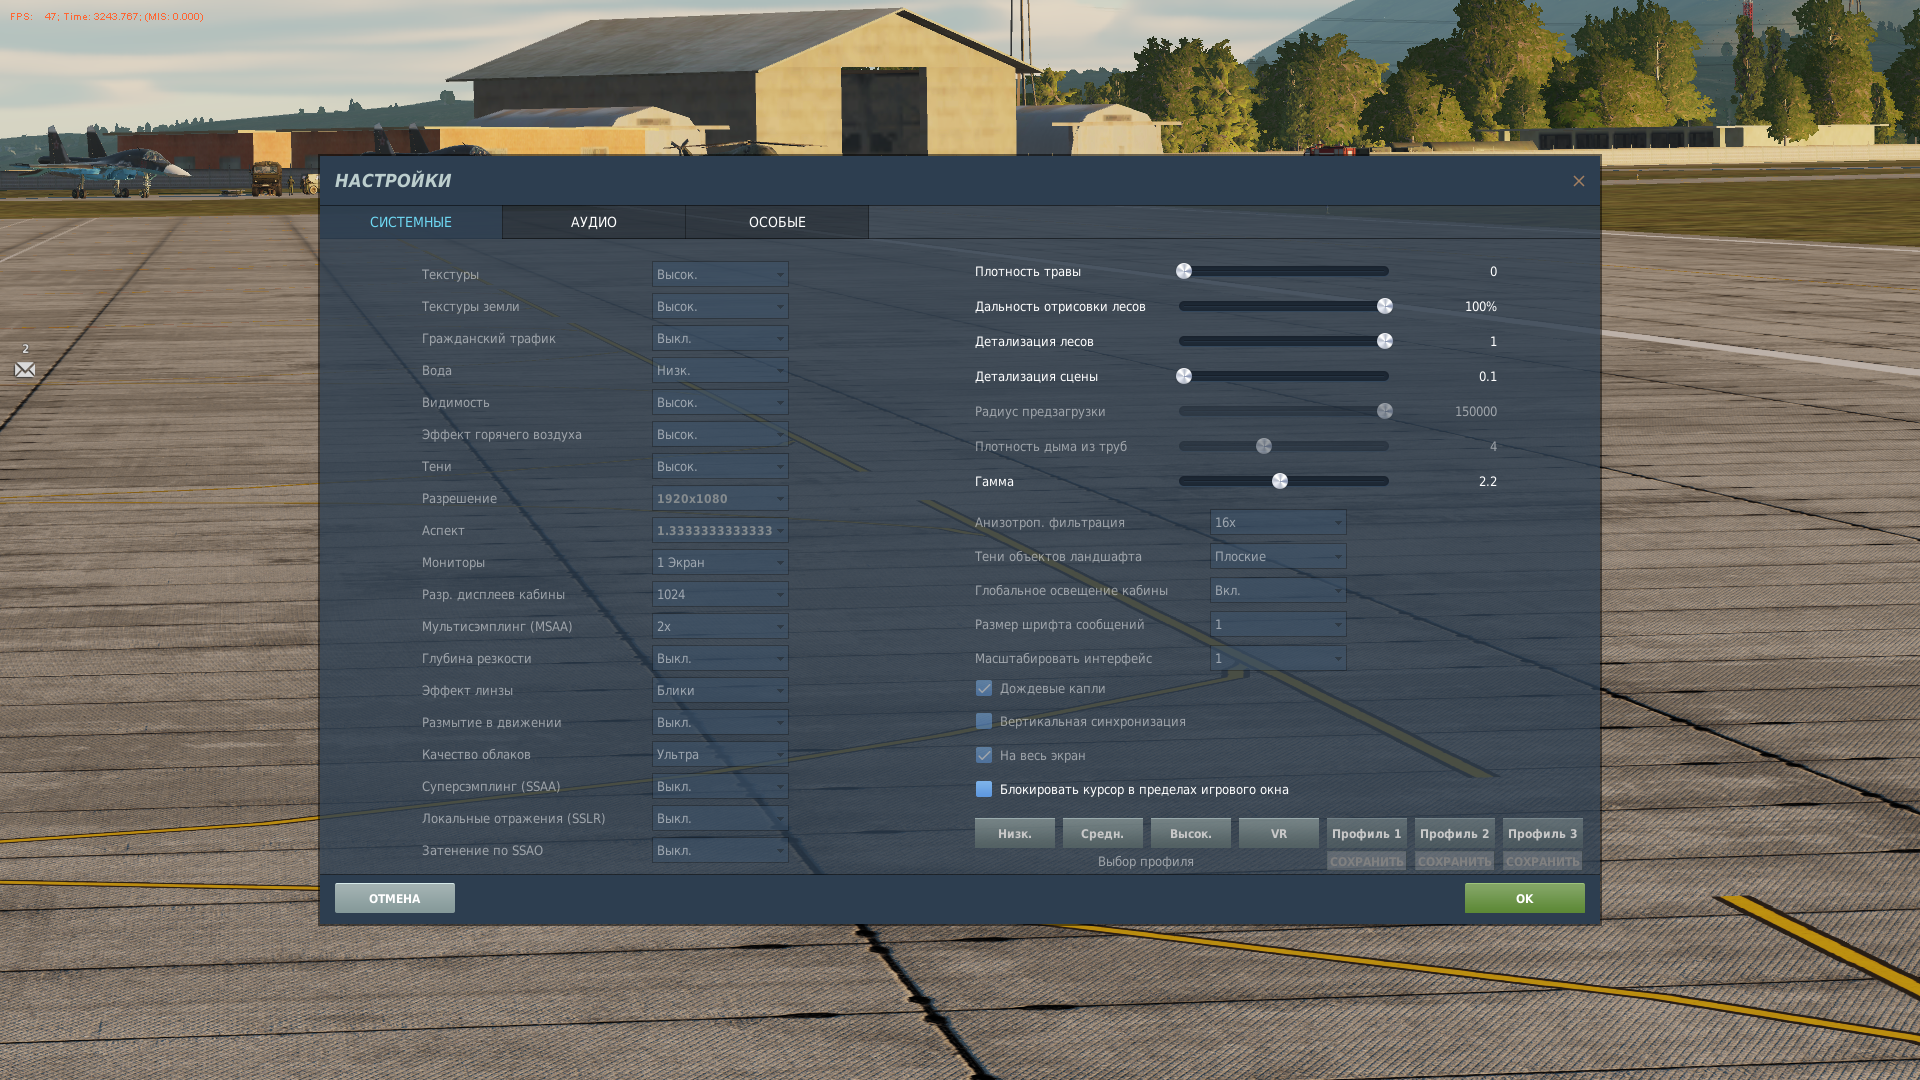
Task: Open the Мониторы dropdown
Action: [x=720, y=562]
